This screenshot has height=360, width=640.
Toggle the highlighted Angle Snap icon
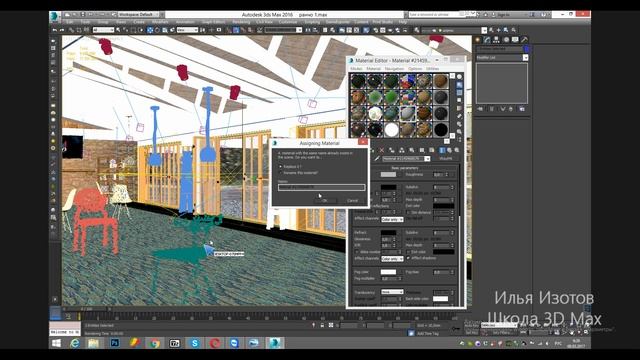point(236,30)
